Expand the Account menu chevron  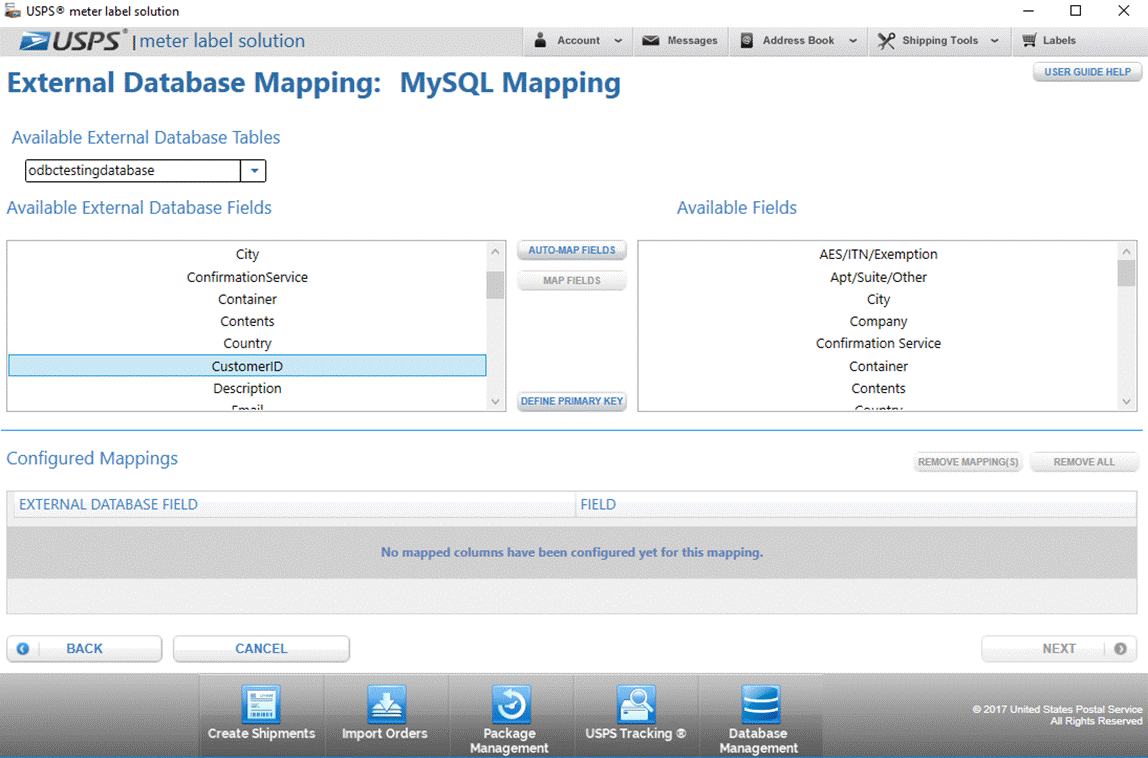618,41
